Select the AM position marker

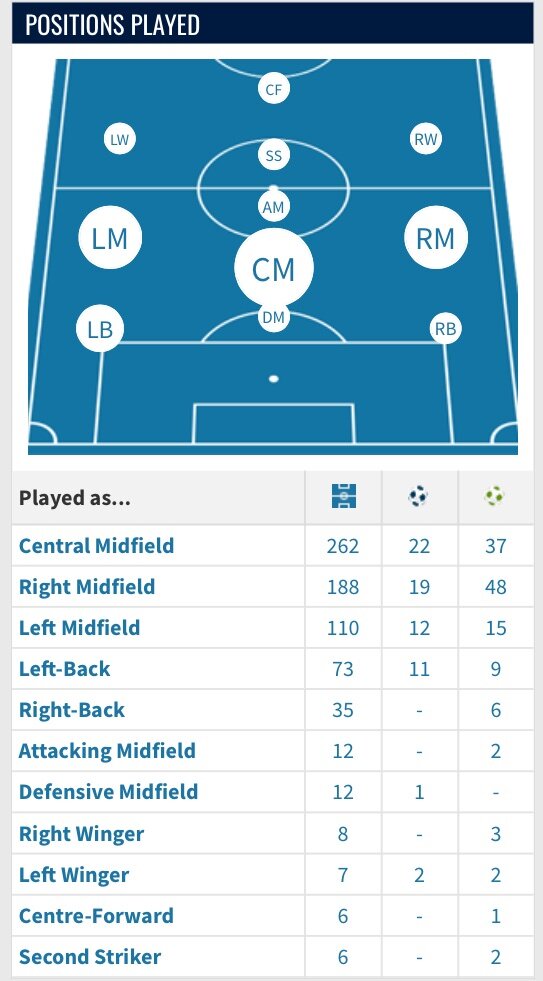(273, 207)
